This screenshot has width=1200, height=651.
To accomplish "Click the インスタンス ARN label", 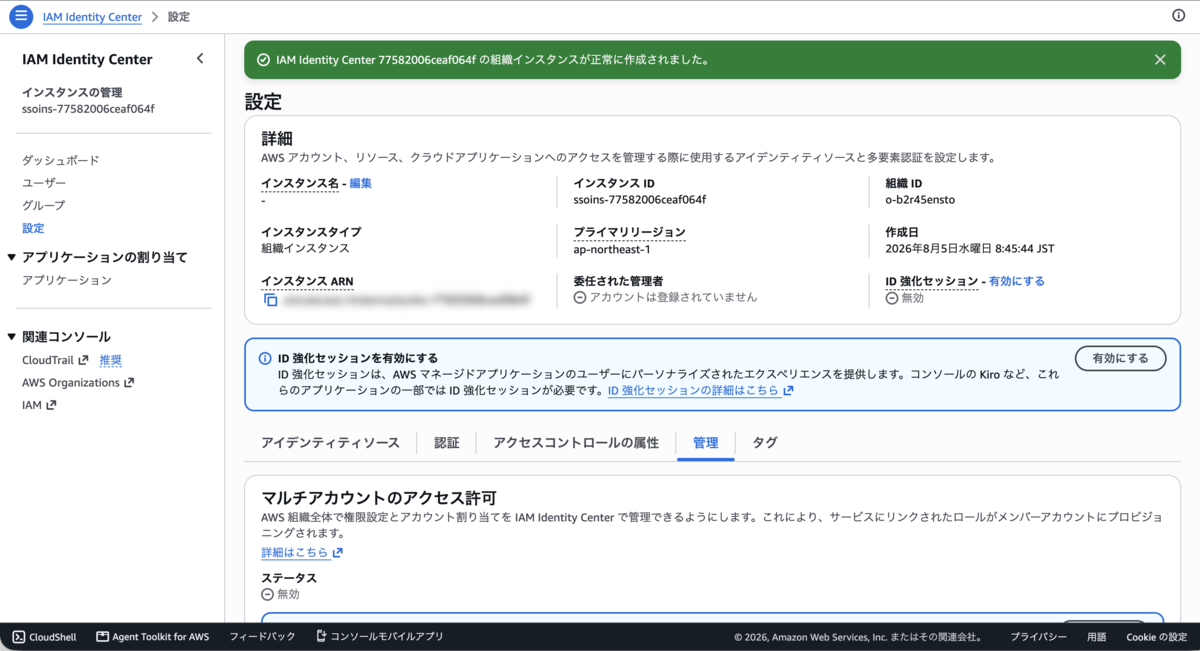I will coord(307,281).
